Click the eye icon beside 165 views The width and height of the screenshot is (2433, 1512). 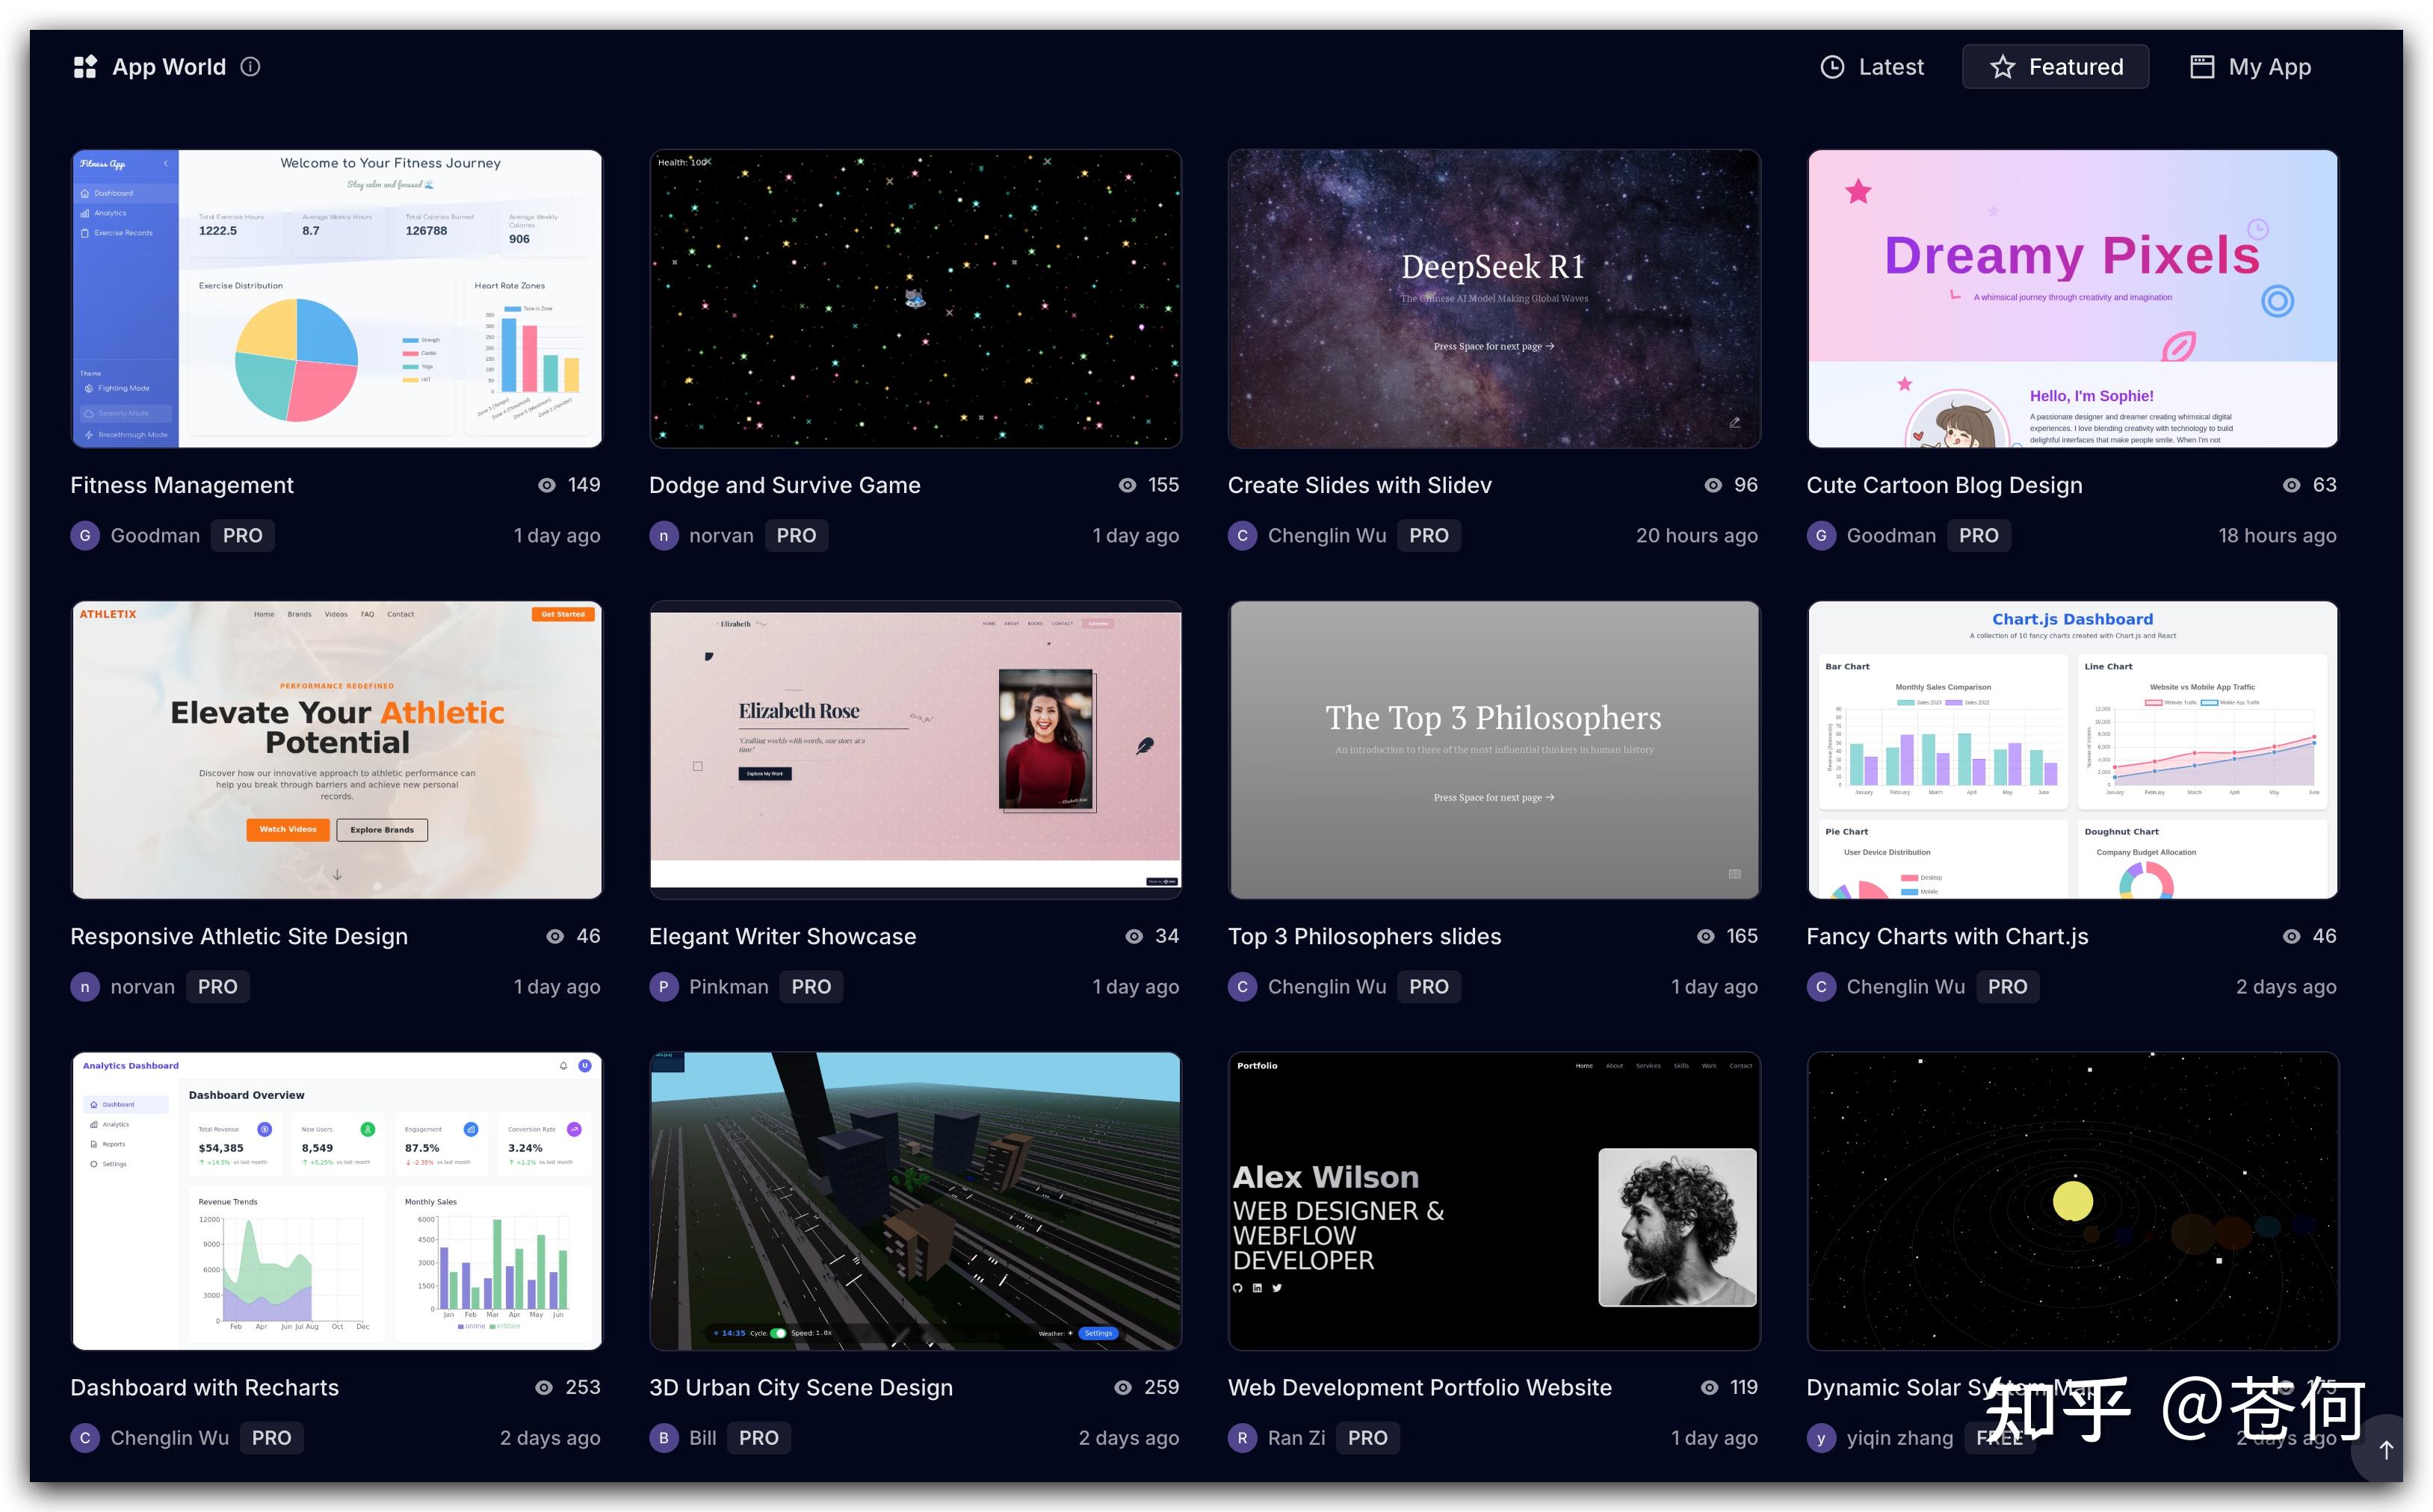(1706, 936)
